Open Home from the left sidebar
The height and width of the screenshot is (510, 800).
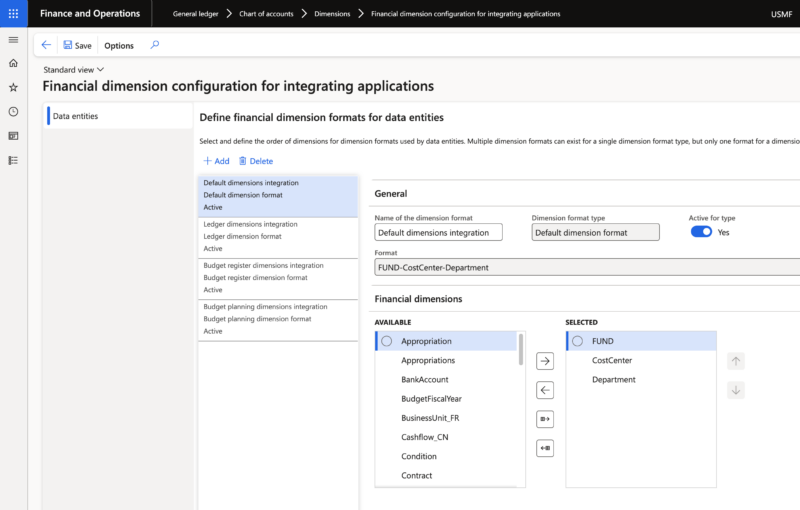pyautogui.click(x=13, y=63)
